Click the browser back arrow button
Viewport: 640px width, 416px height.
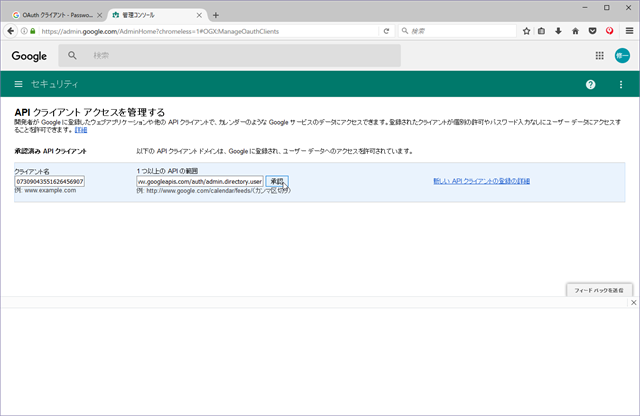tap(11, 31)
